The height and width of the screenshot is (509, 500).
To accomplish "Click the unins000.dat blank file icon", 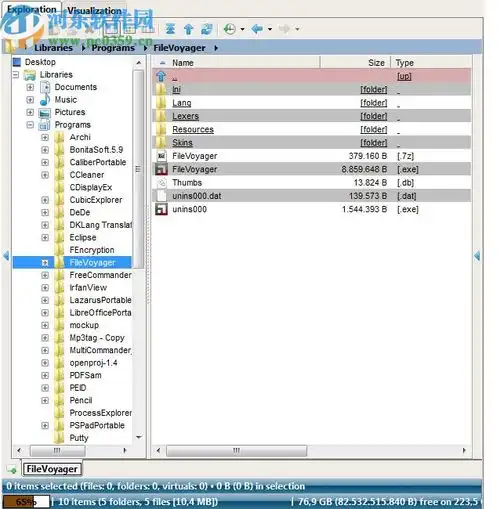I will coord(161,196).
